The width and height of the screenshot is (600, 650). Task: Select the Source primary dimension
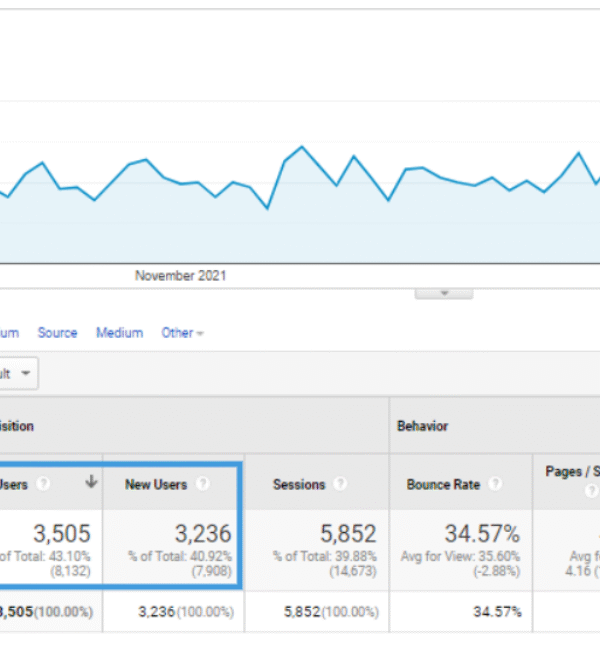click(x=57, y=333)
